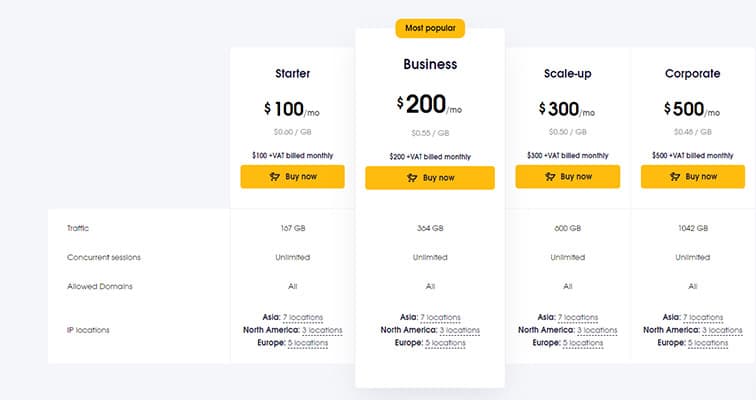Open Starter Europe 5 locations link
This screenshot has width=756, height=400.
pos(308,342)
